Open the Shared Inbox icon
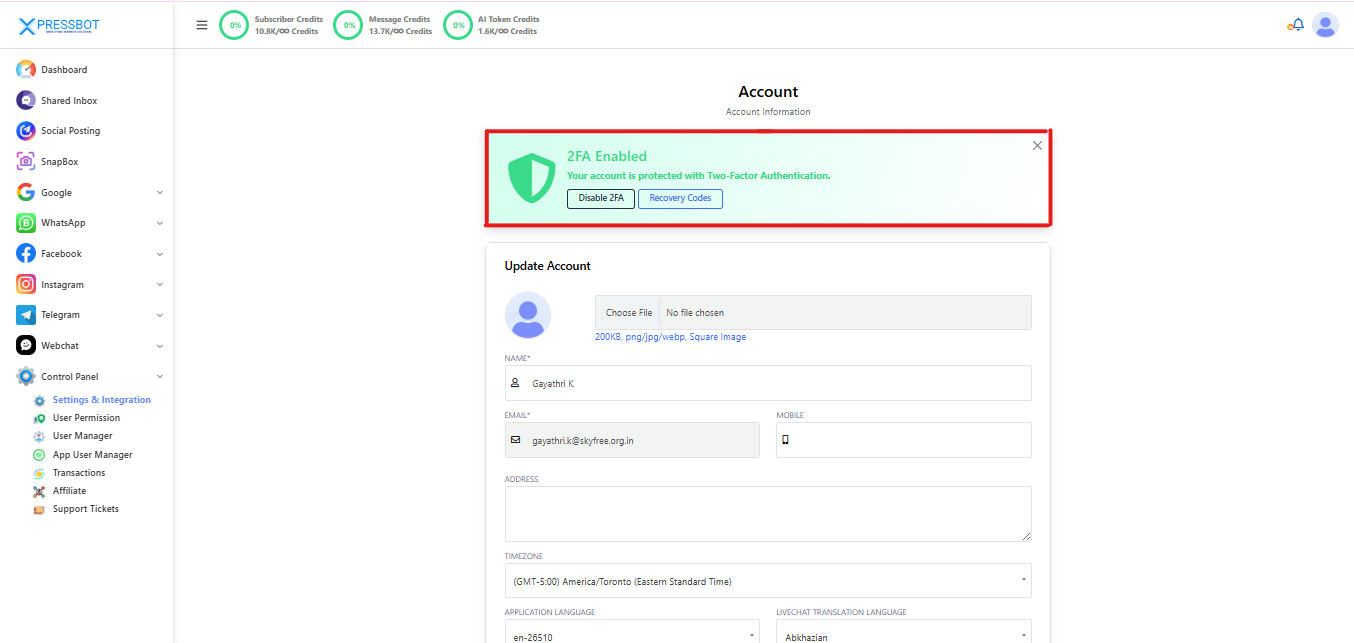The image size is (1354, 643). [26, 101]
